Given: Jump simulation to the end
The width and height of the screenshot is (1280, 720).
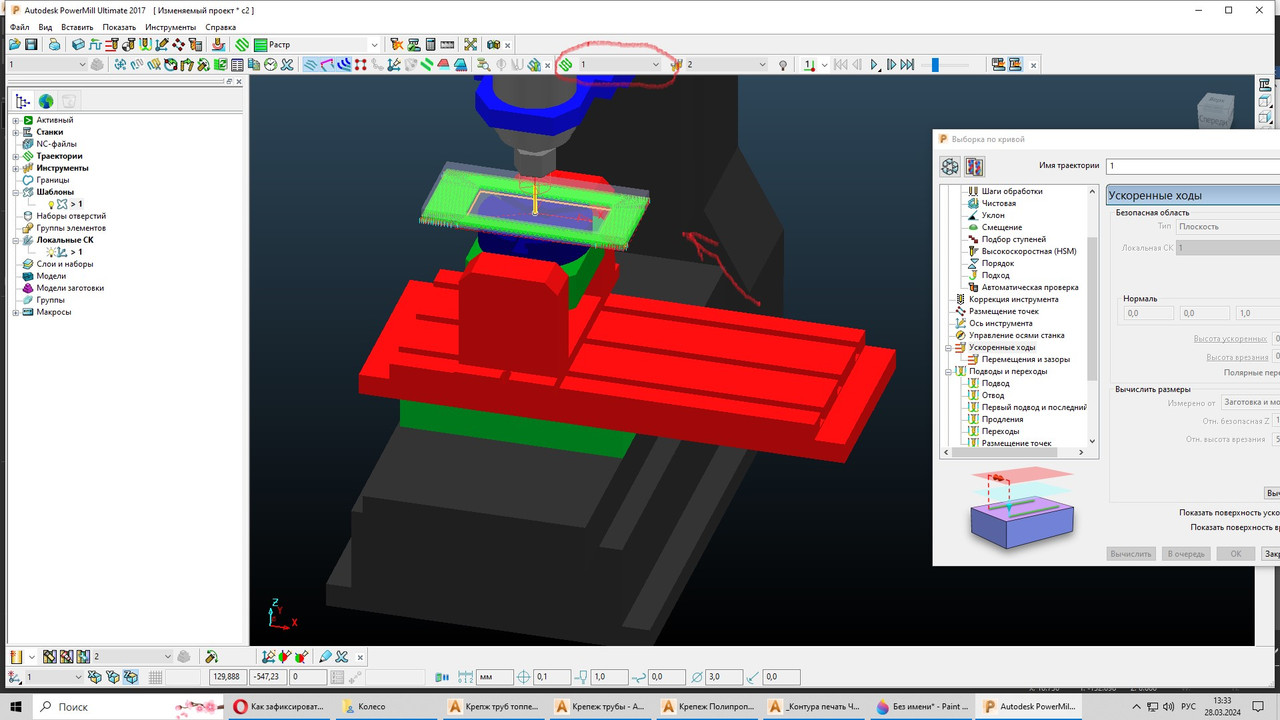Looking at the screenshot, I should (x=907, y=64).
